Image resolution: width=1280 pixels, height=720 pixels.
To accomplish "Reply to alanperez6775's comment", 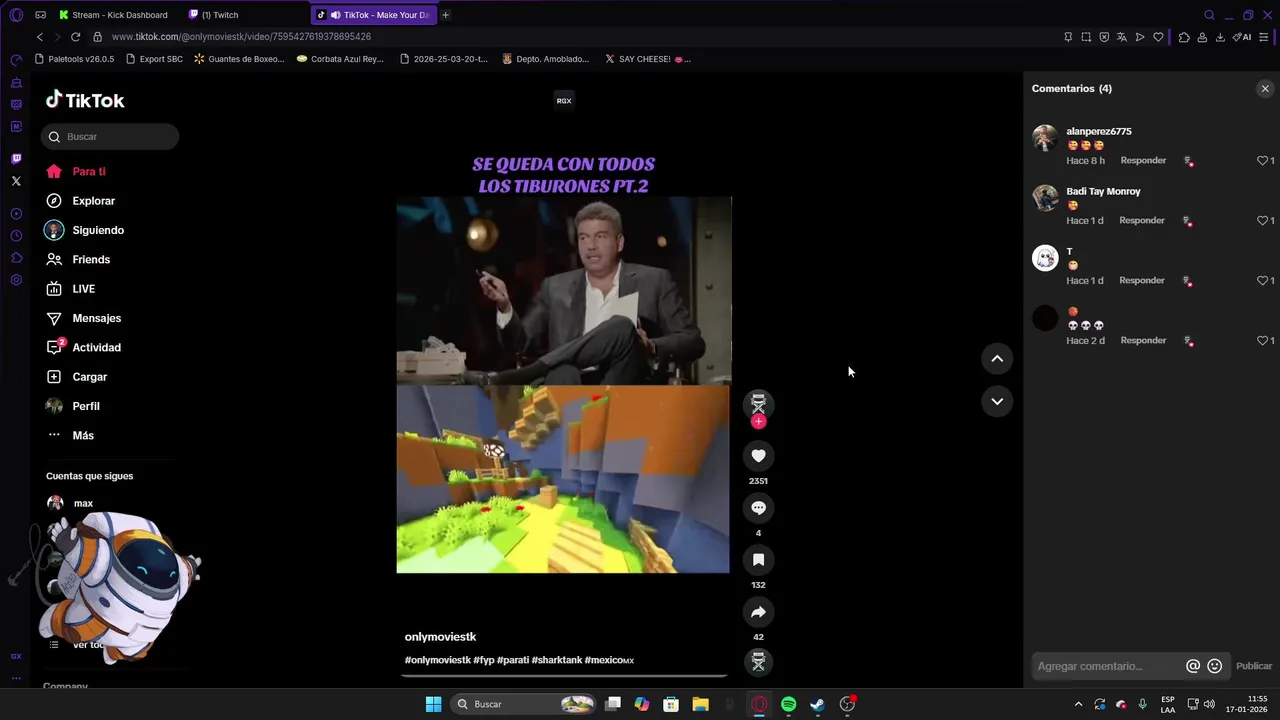I will pos(1143,161).
